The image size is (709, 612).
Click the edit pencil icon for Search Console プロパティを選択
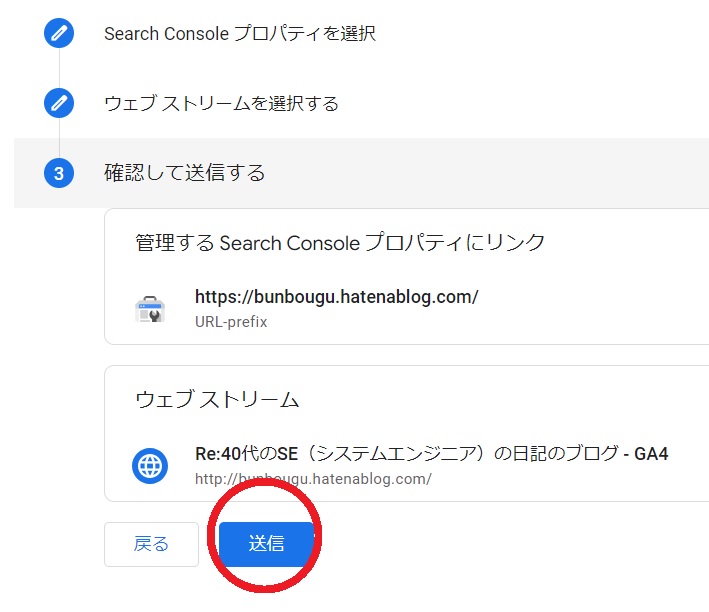click(x=59, y=33)
